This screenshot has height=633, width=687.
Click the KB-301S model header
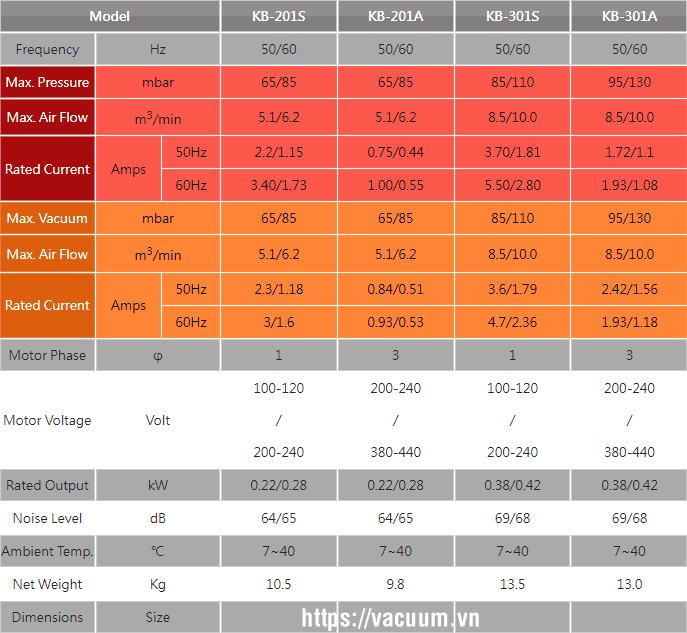pos(512,16)
